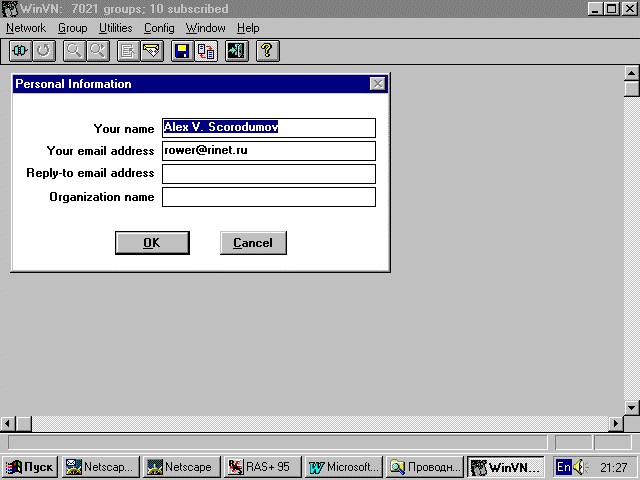Screen dimensions: 640x480
Task: Switch to Microsoft Word taskbar item
Action: 344,467
